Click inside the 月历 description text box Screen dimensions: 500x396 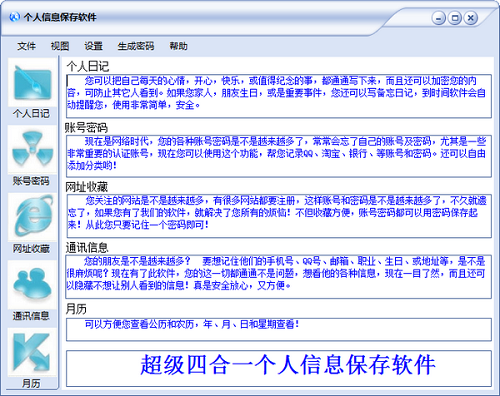279,330
